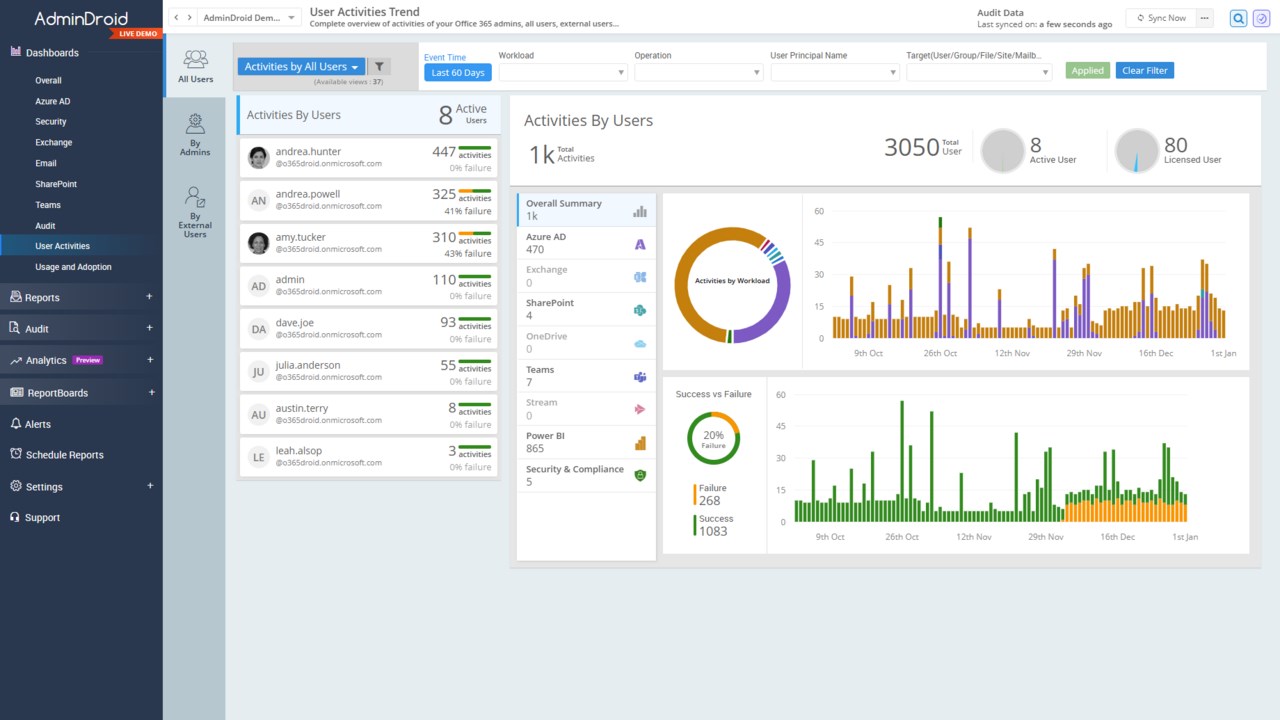Open the AdminDroid Demo tenant dropdown
The width and height of the screenshot is (1280, 720).
pos(249,18)
